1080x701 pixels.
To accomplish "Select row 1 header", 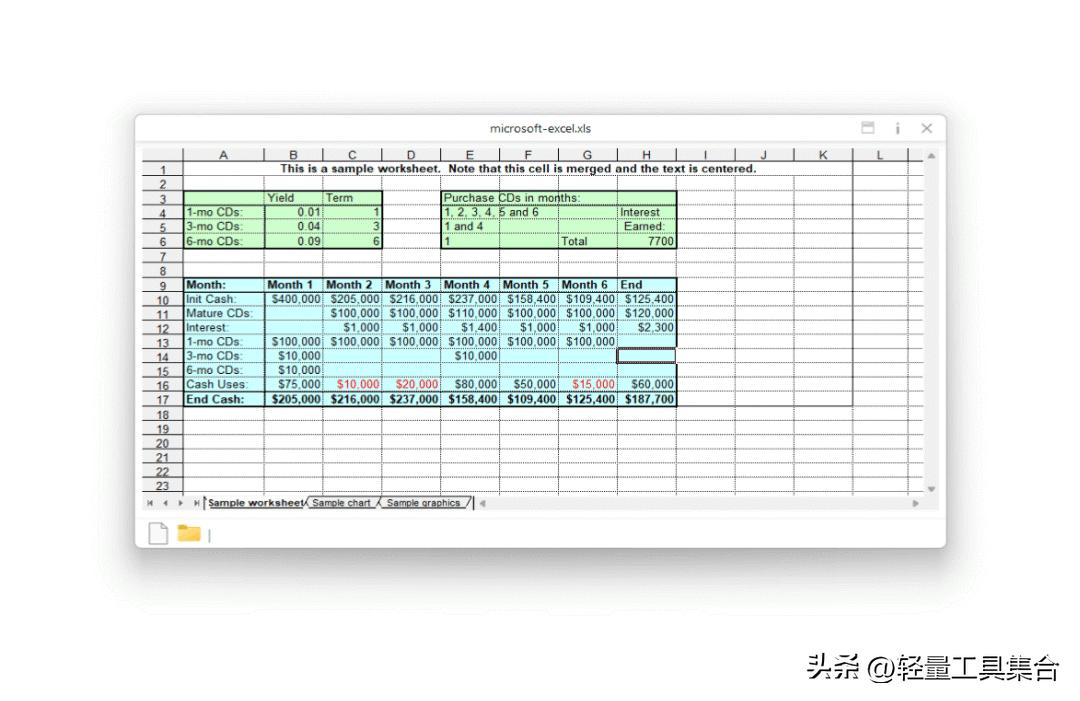I will pos(163,169).
